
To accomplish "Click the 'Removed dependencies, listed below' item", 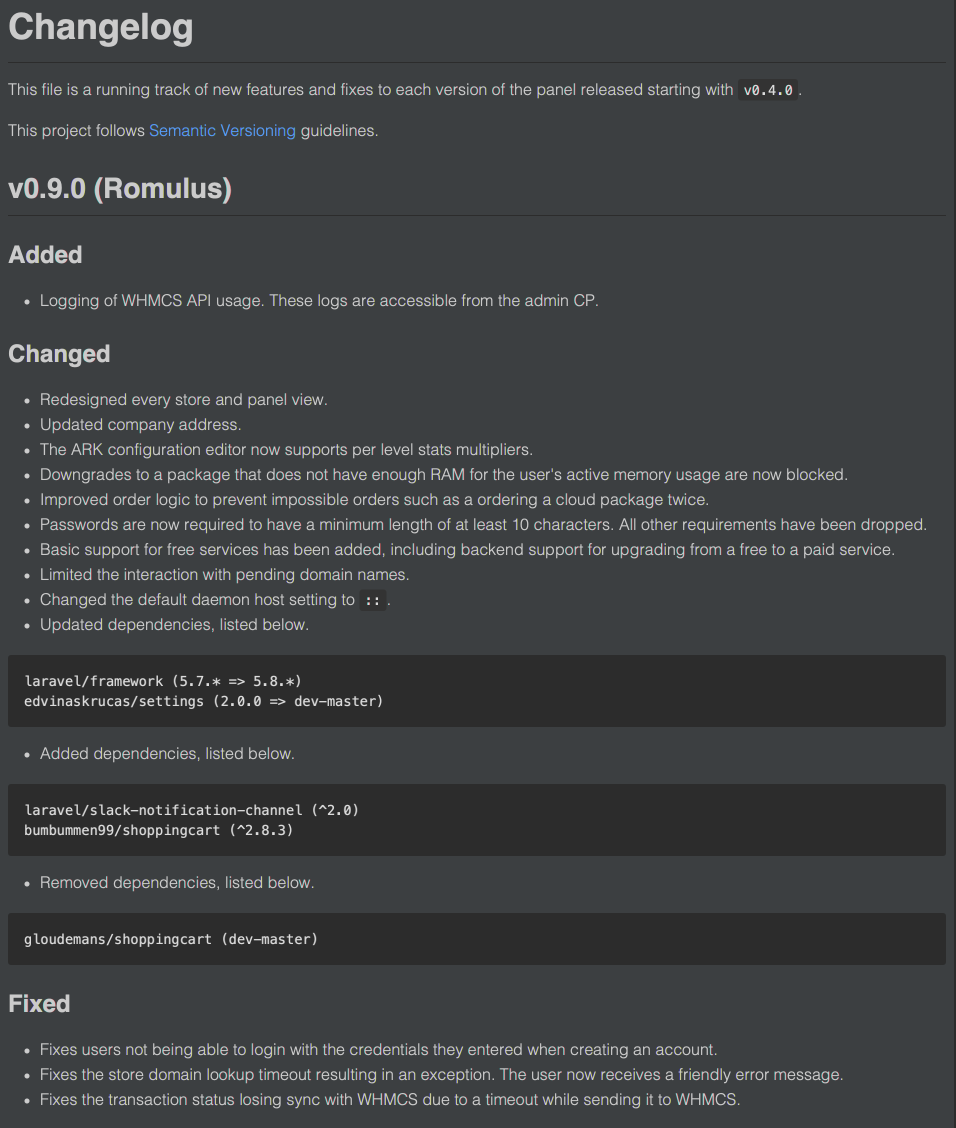I will tap(177, 883).
